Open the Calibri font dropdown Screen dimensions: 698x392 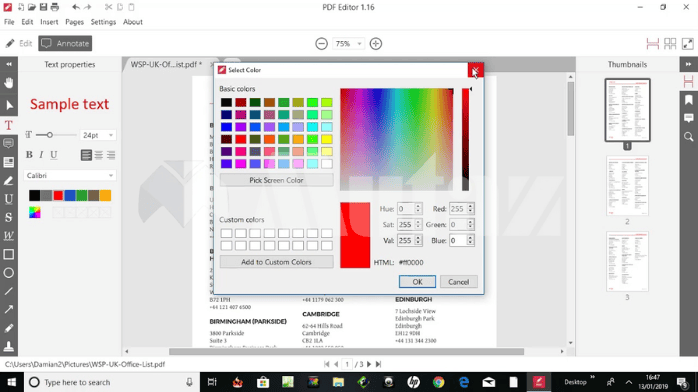pos(70,175)
